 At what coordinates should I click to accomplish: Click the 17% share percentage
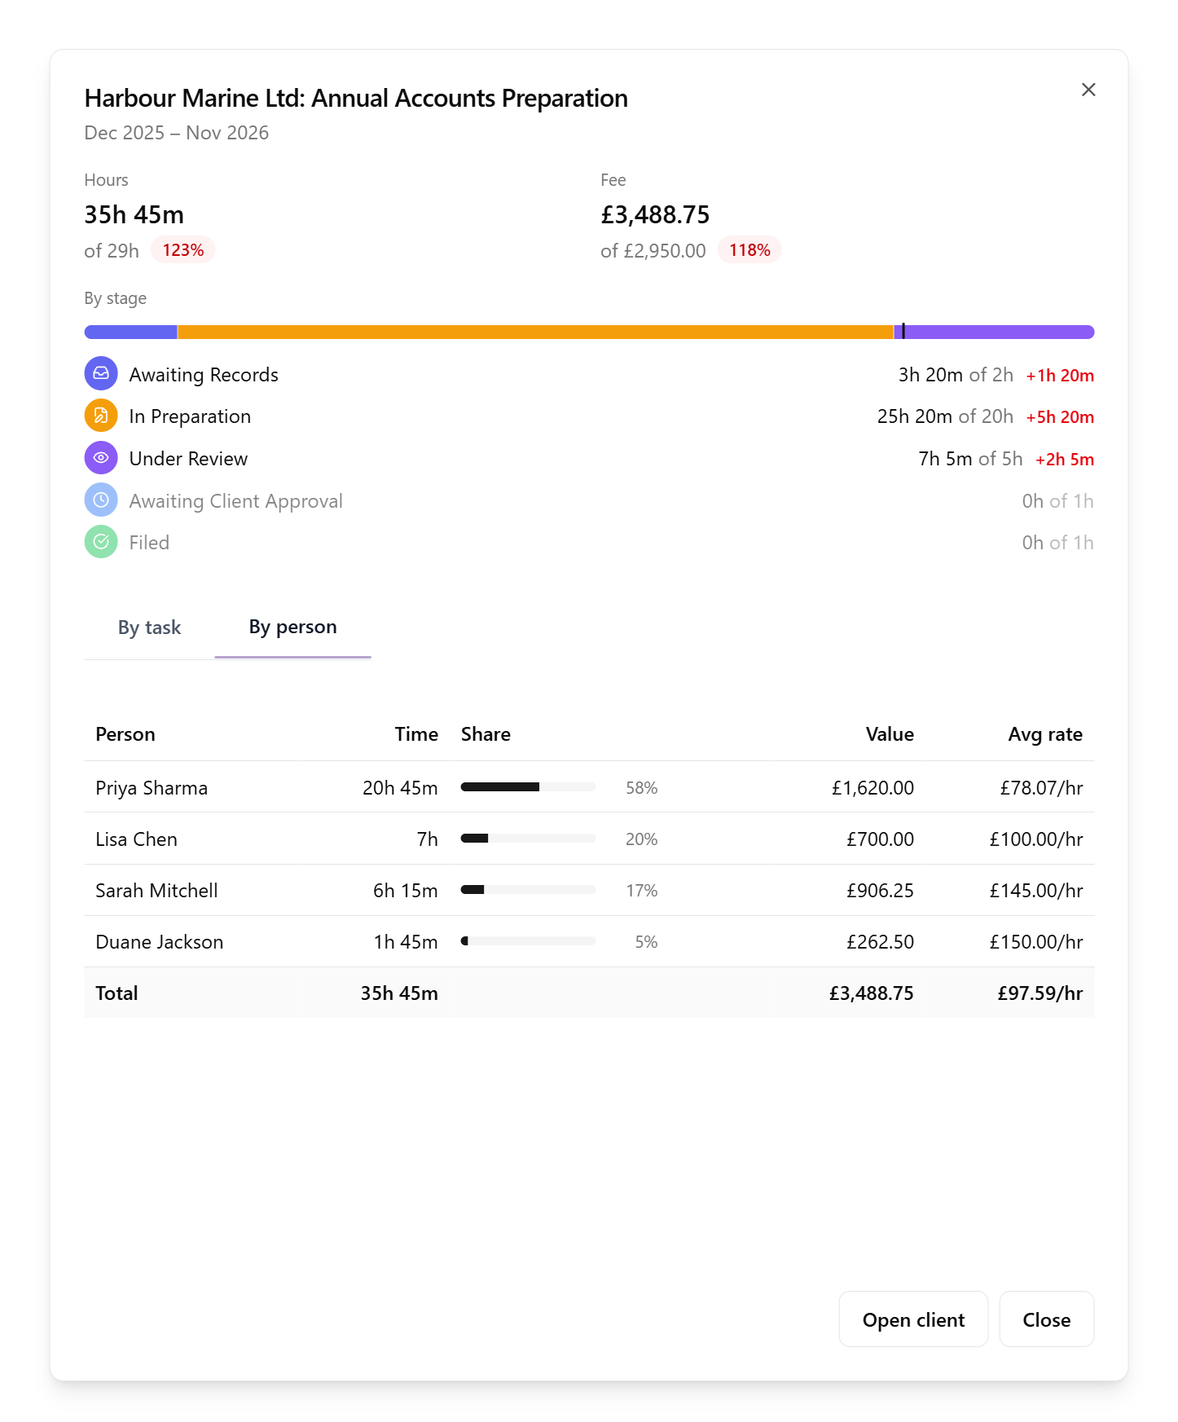click(641, 890)
